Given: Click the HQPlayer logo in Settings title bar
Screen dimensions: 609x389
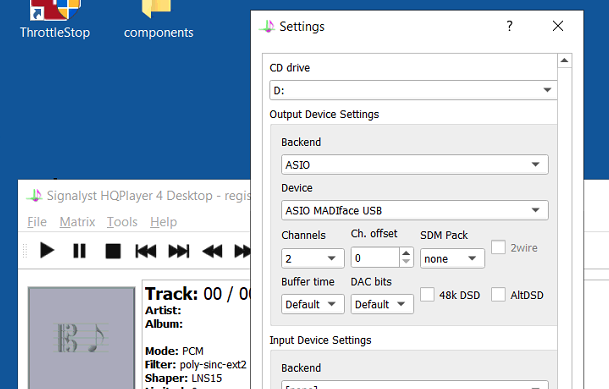Looking at the screenshot, I should [267, 26].
